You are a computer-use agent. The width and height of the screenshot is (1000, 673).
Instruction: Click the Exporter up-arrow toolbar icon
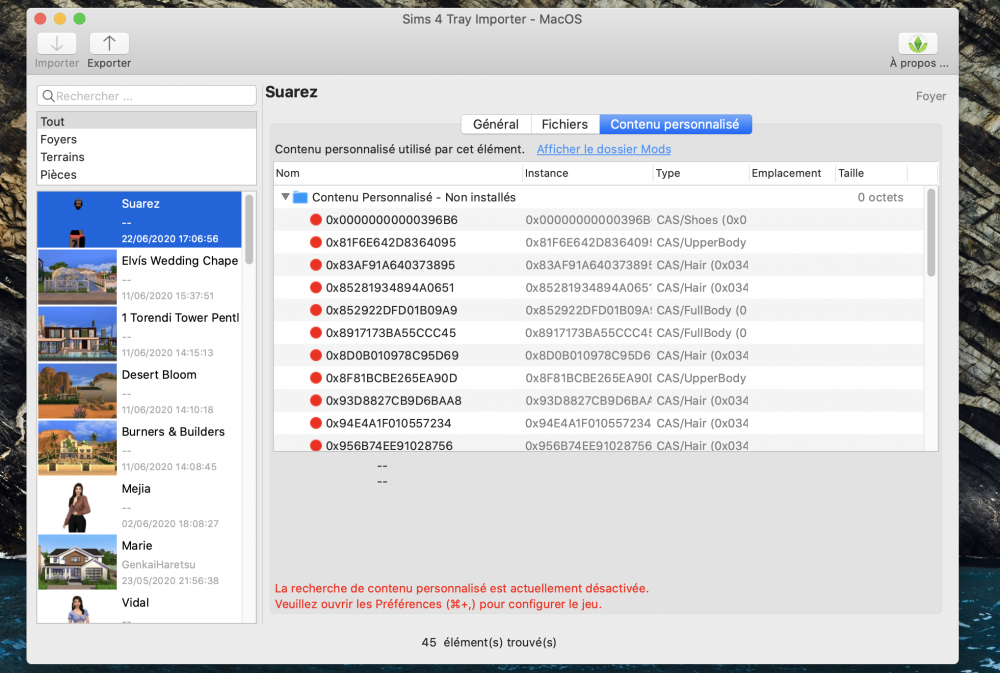tap(109, 43)
